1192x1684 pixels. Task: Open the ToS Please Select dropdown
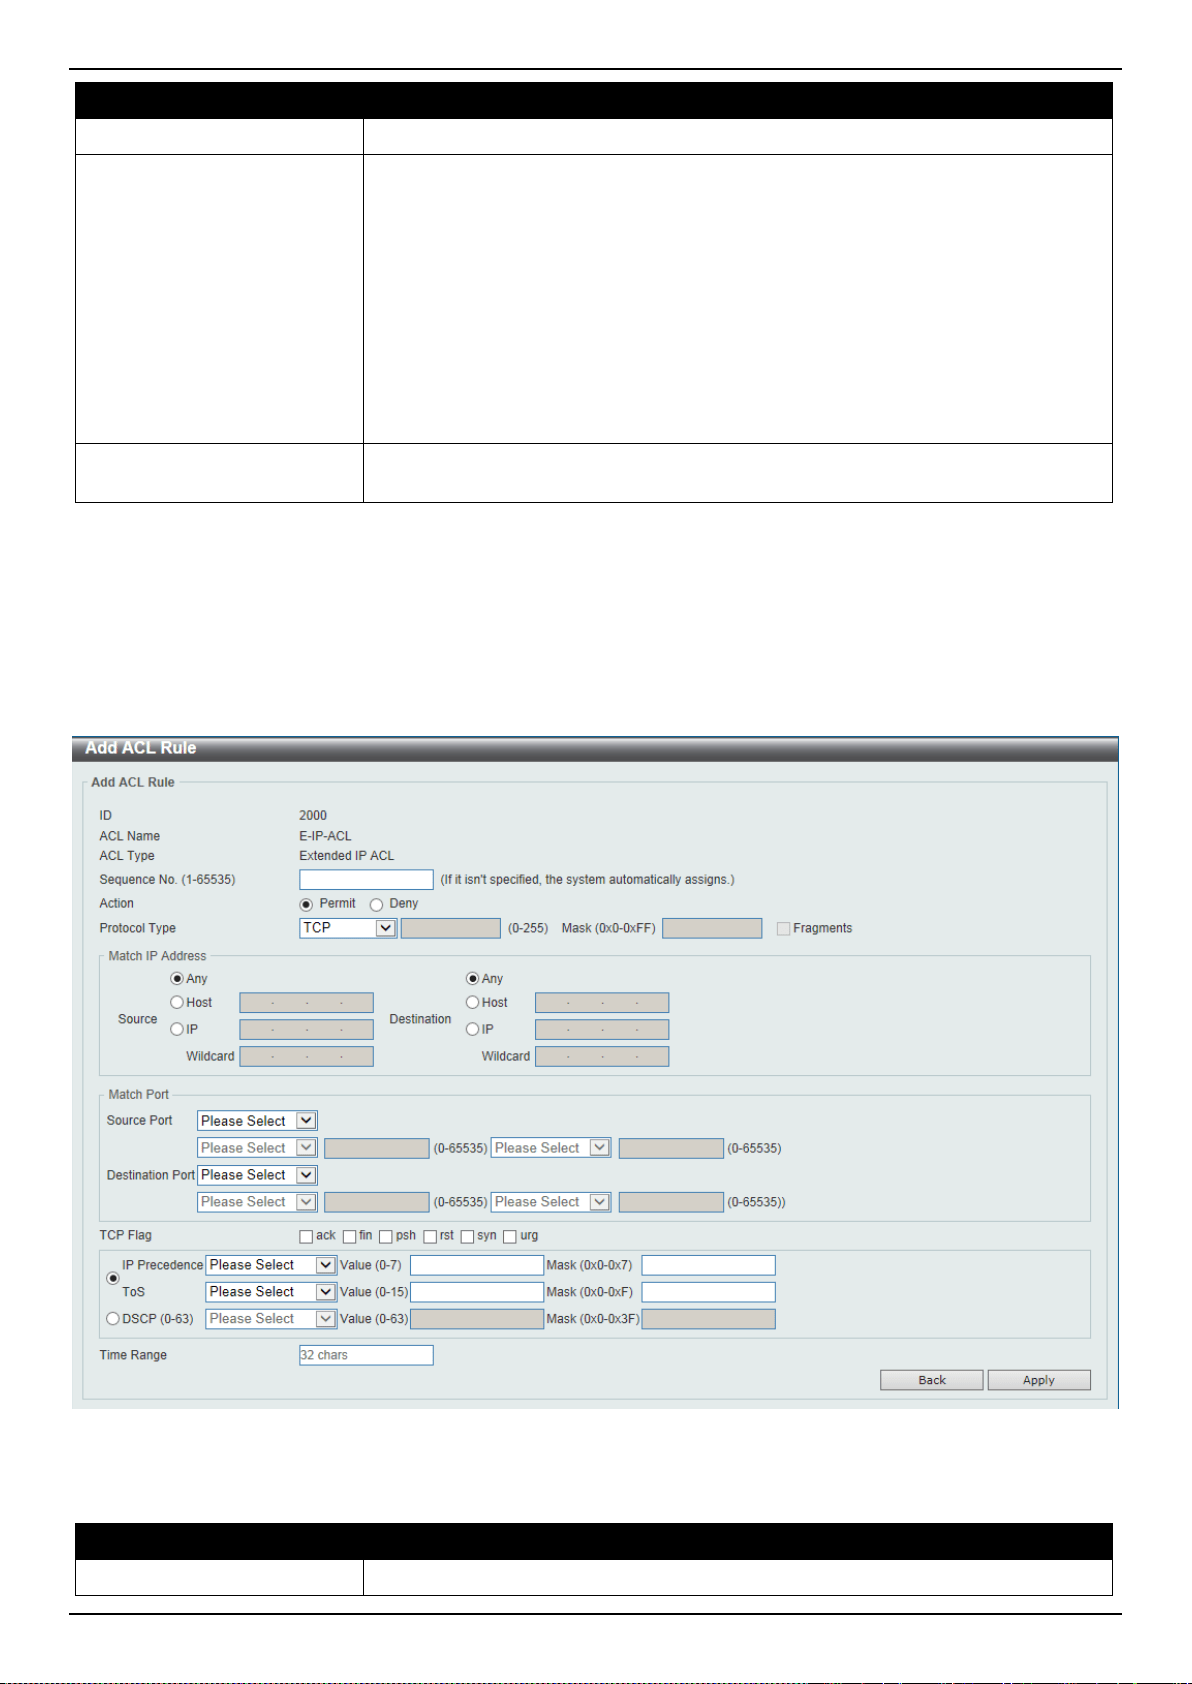click(x=271, y=1292)
